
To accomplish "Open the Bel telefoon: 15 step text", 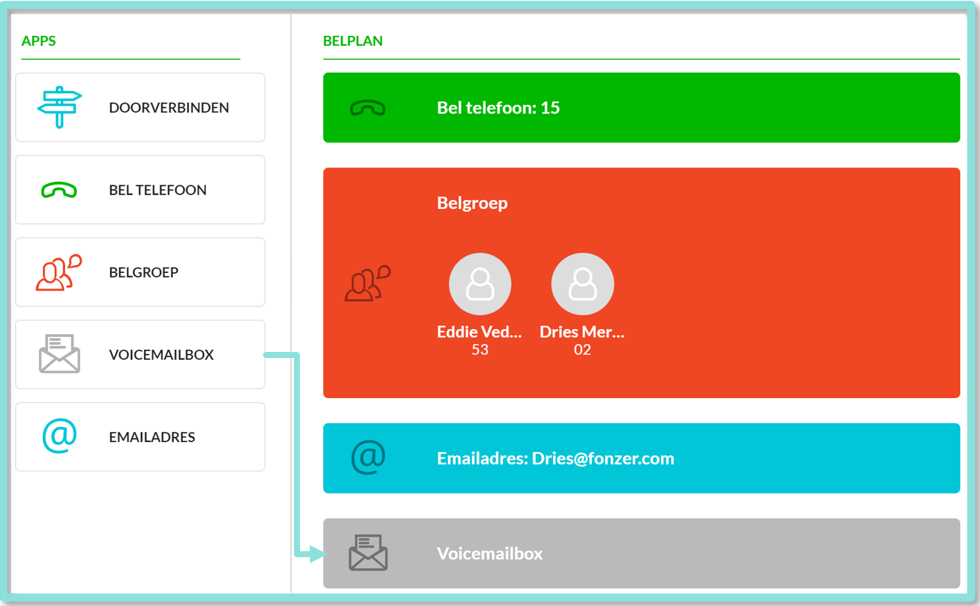I will tap(498, 108).
